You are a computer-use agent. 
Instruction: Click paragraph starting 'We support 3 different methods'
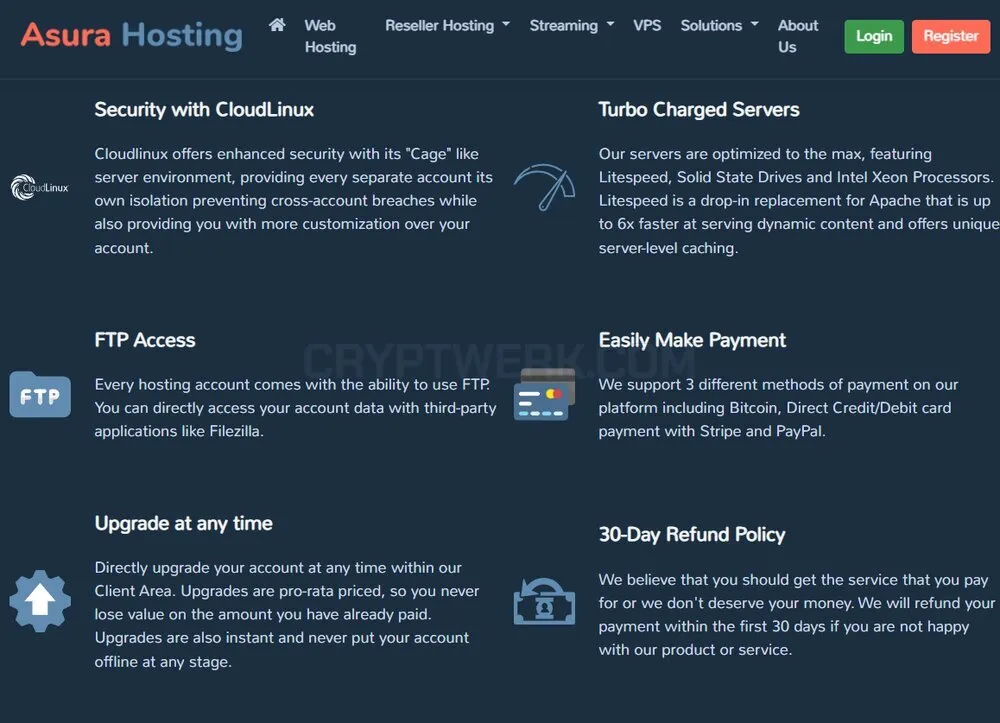[x=778, y=407]
